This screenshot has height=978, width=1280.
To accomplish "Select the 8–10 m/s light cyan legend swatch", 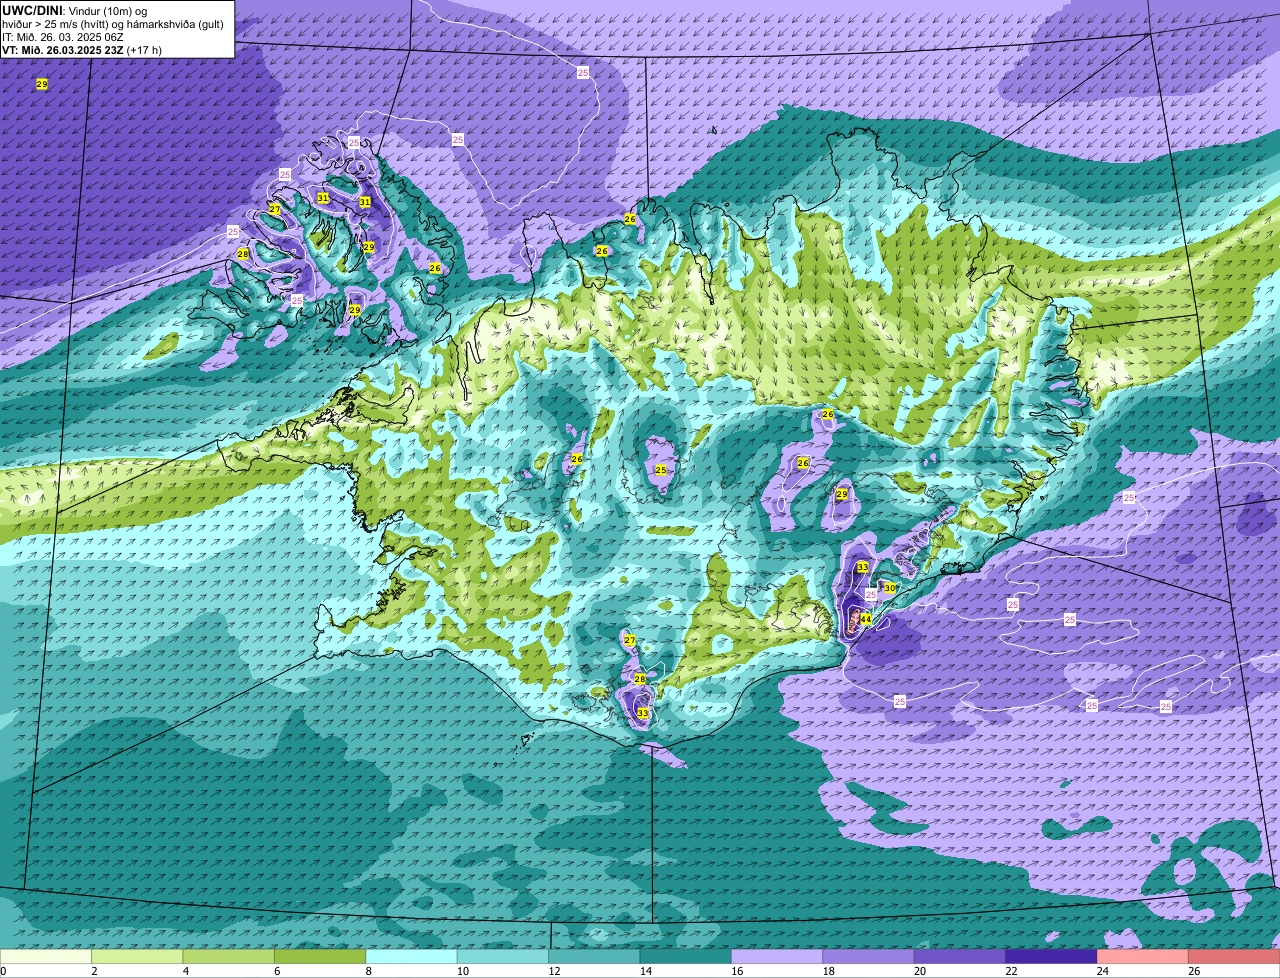I will point(411,957).
